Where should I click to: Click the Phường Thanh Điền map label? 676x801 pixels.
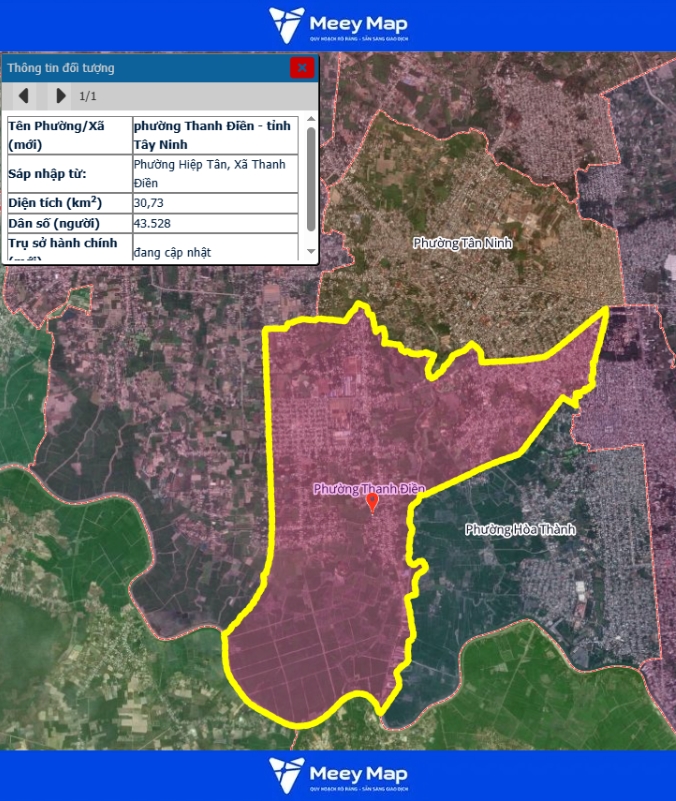[369, 488]
